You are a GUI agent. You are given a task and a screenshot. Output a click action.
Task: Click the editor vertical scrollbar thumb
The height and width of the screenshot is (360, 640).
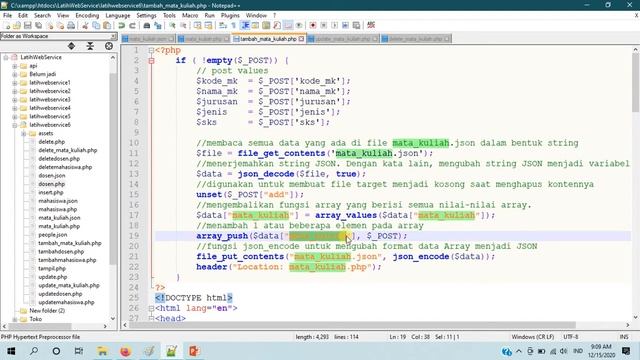click(x=636, y=82)
